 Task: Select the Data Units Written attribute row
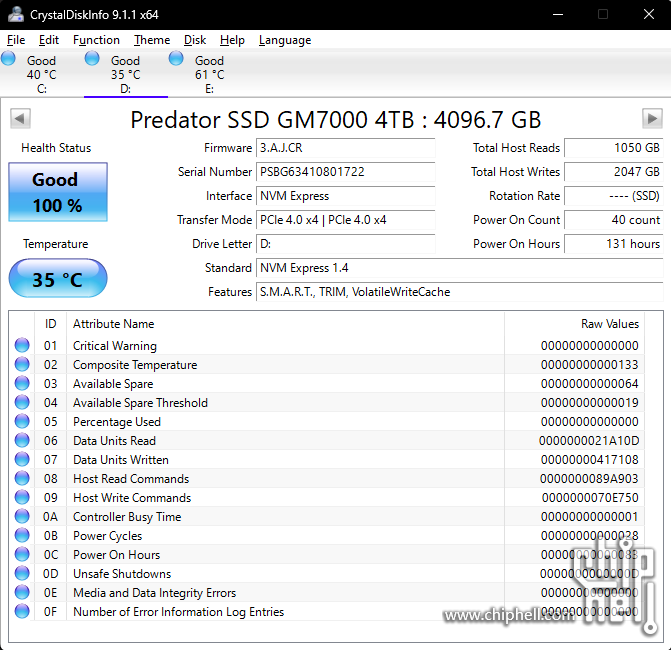pos(327,460)
